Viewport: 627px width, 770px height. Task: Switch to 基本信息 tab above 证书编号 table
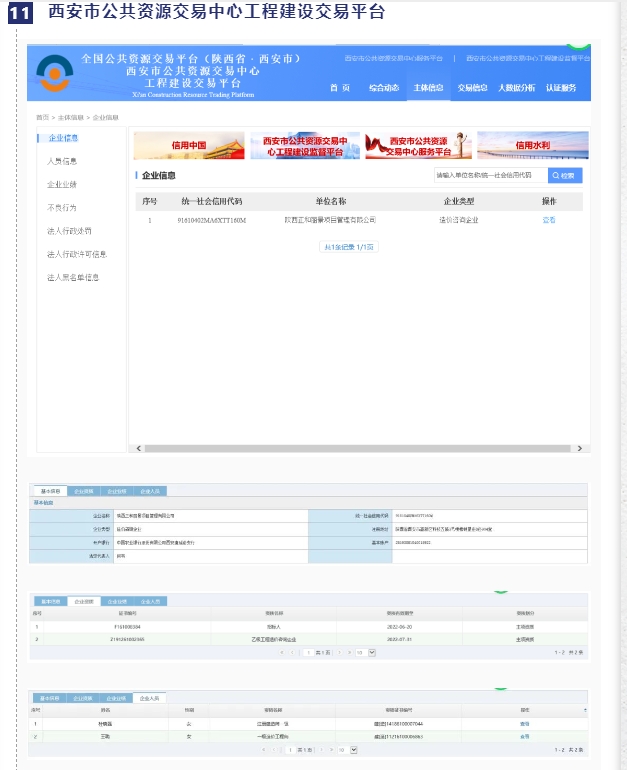(x=51, y=601)
